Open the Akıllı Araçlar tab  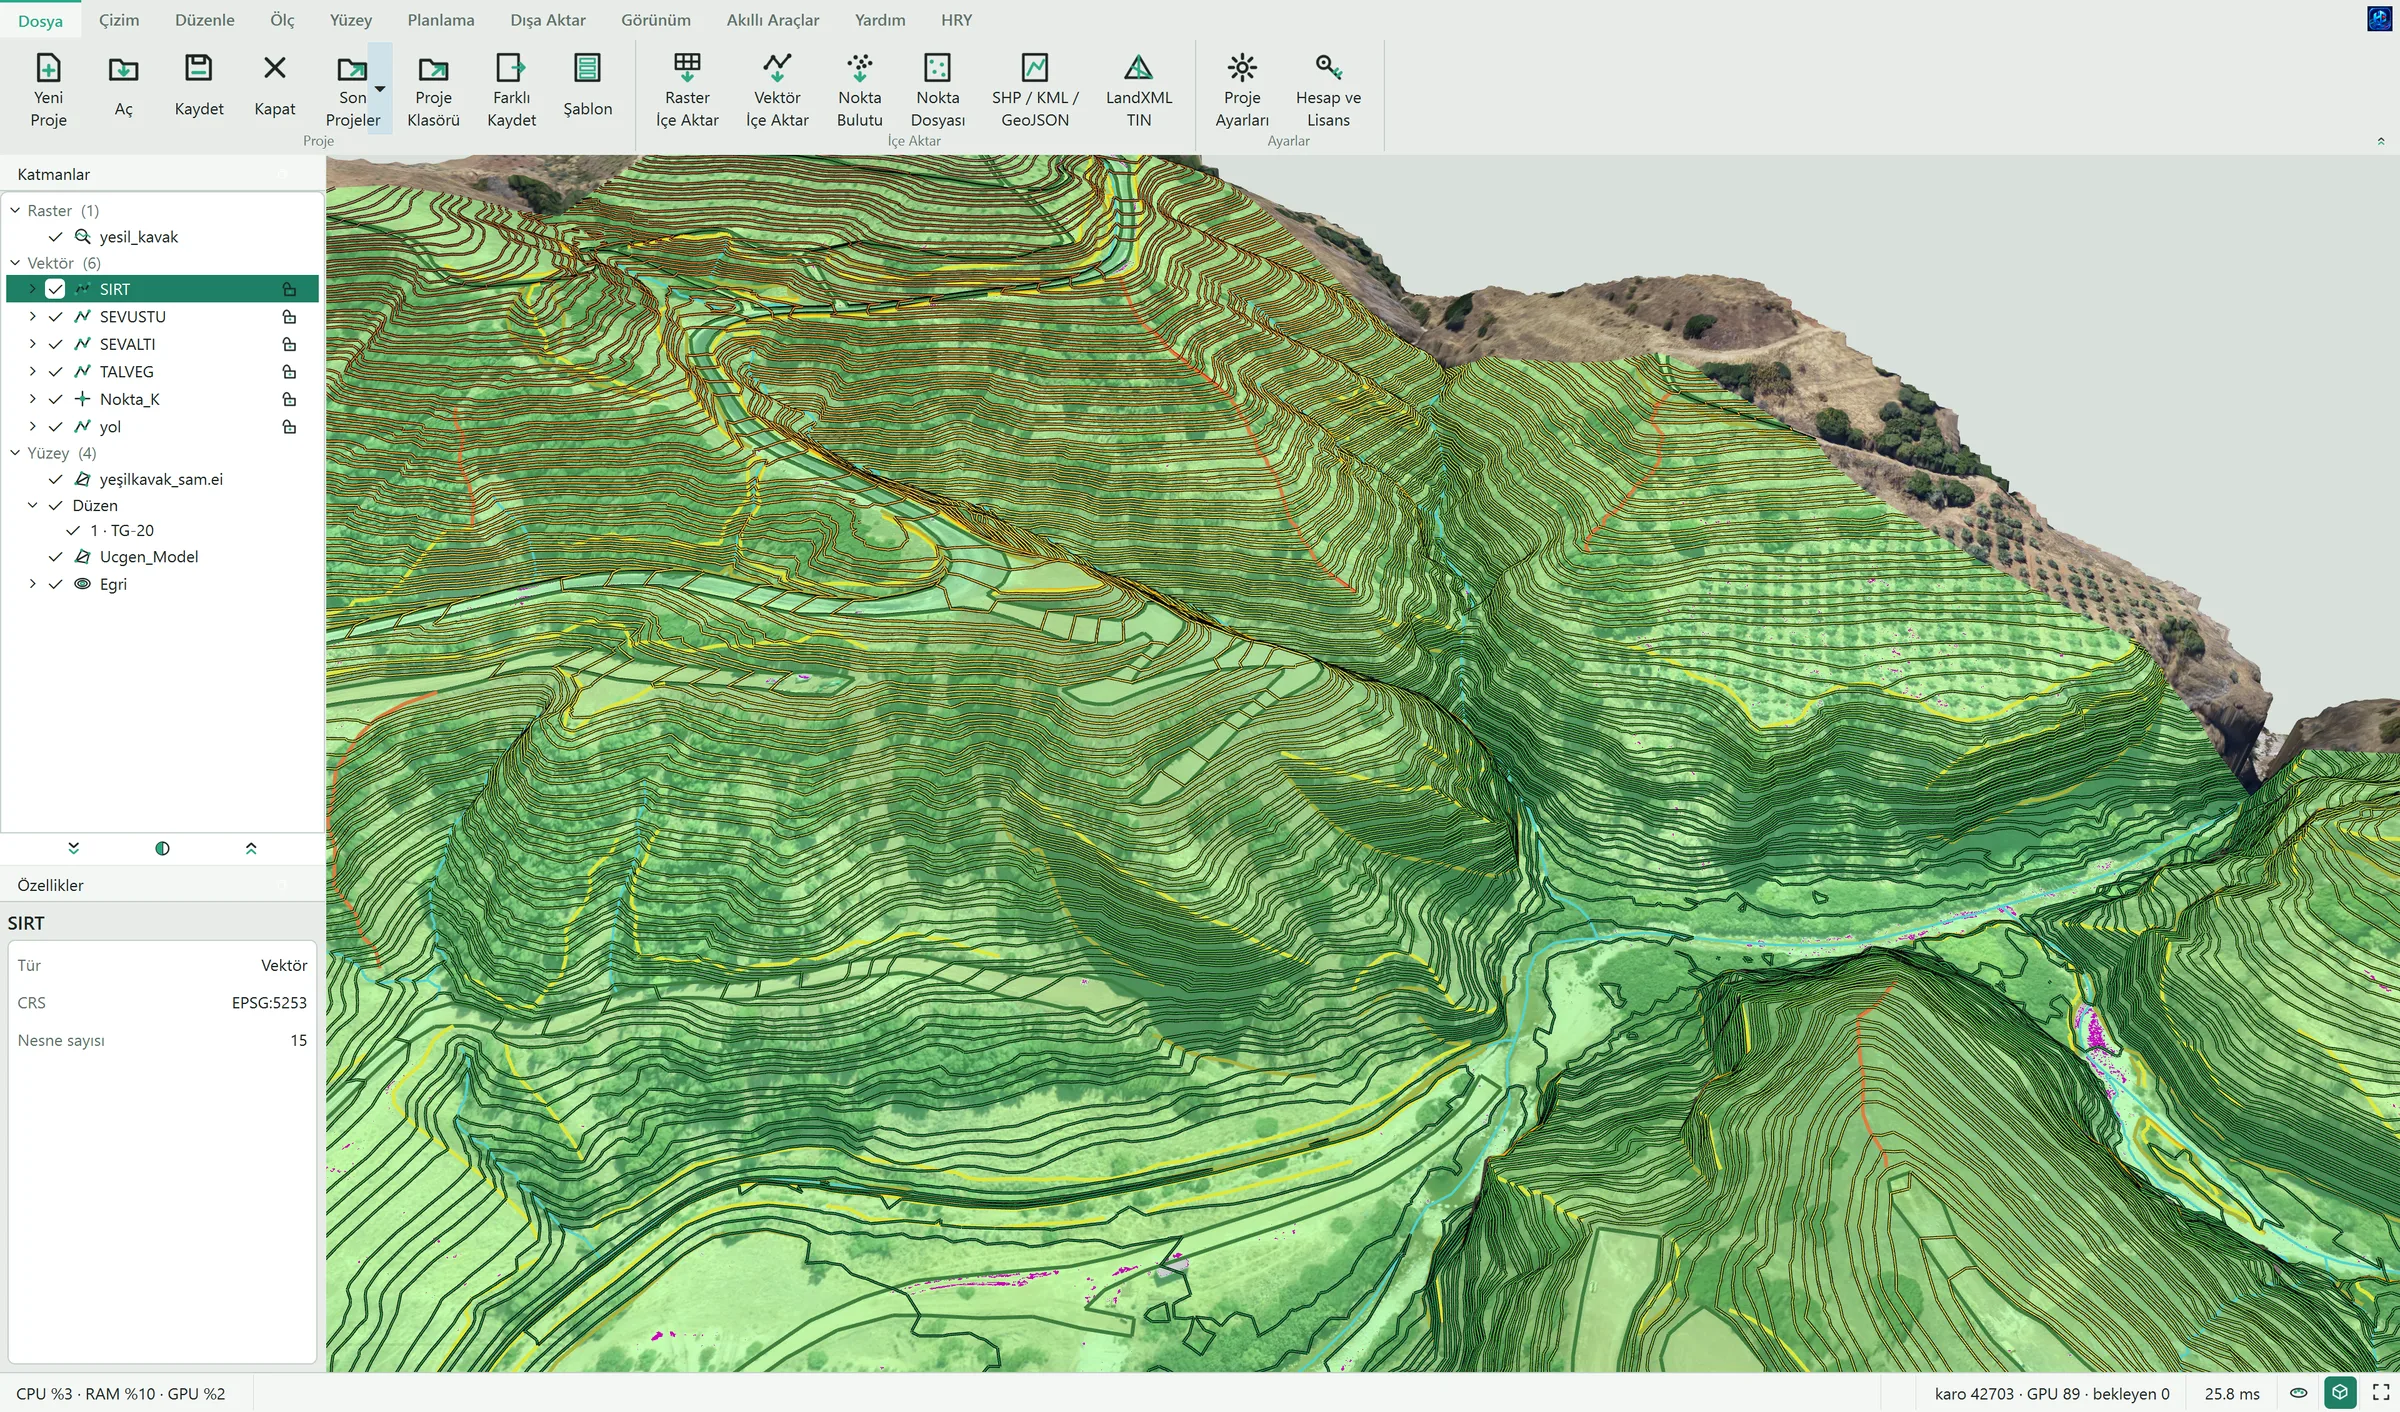(772, 20)
